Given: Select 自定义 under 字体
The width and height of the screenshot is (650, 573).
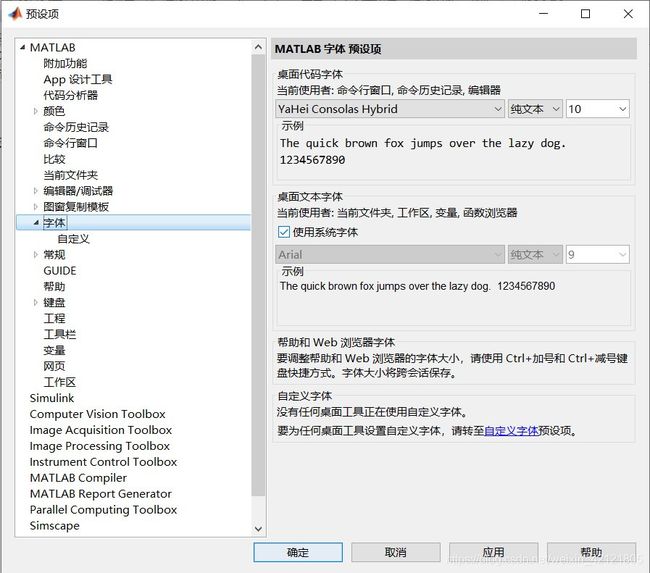Looking at the screenshot, I should 74,239.
